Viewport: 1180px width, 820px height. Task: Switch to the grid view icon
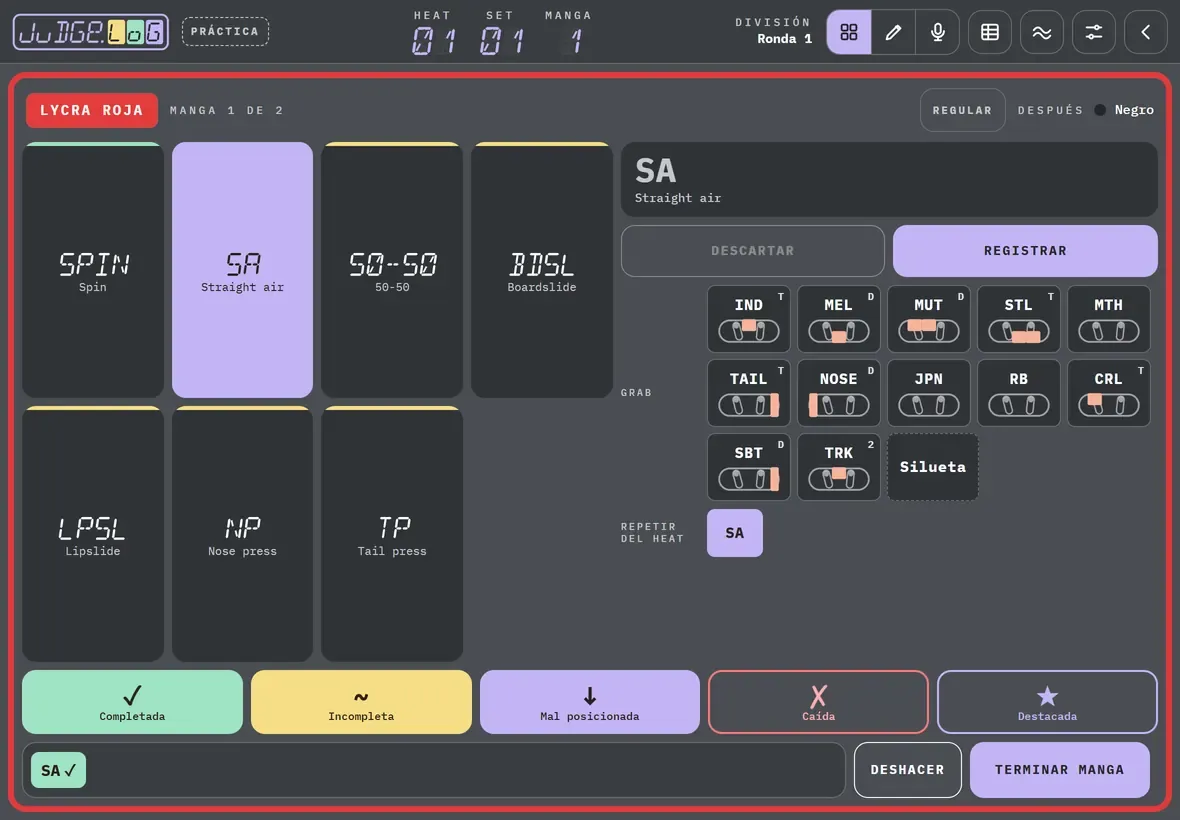coord(849,32)
